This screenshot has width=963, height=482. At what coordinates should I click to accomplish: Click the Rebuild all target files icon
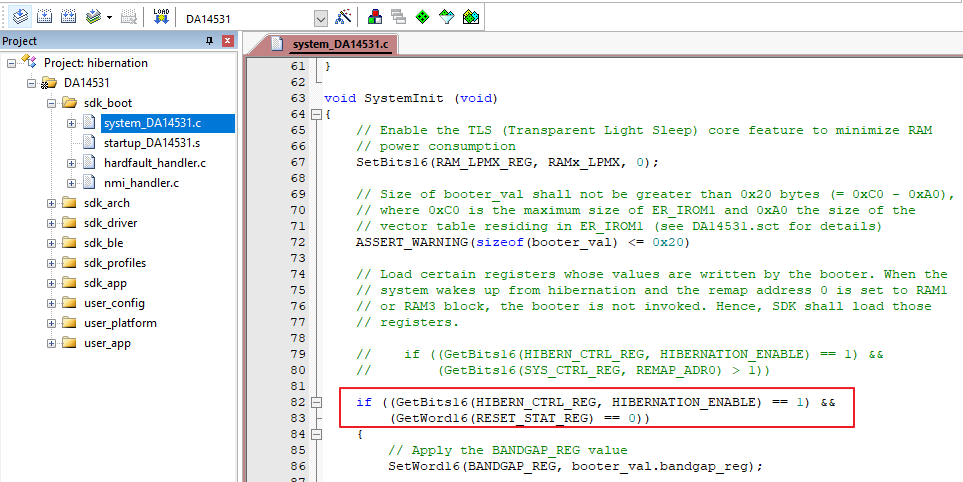click(69, 17)
